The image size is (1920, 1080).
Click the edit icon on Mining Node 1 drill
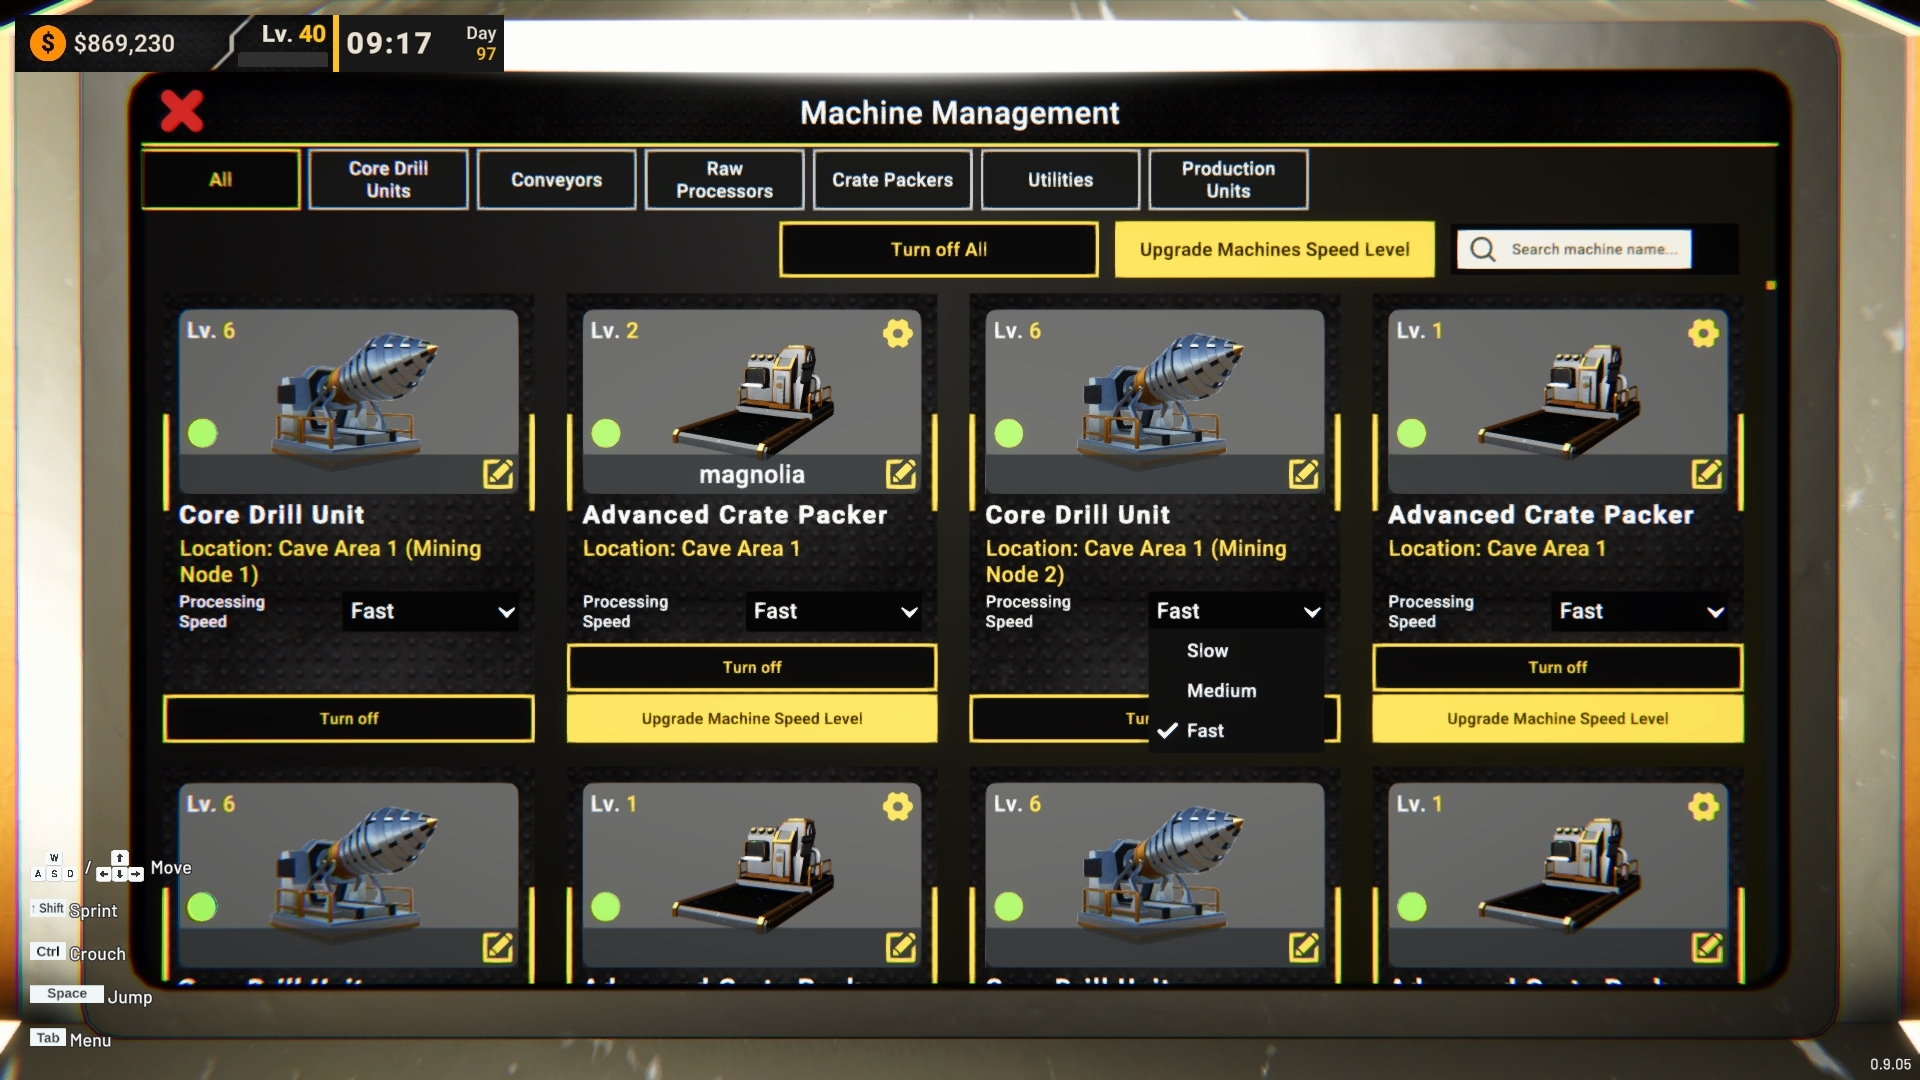(x=497, y=473)
